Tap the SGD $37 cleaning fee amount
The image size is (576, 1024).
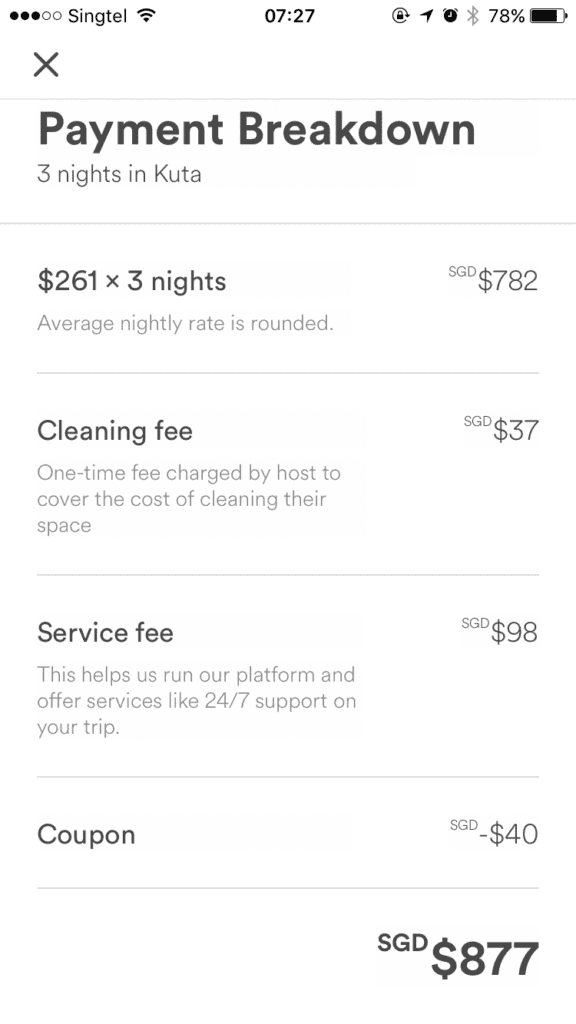tap(501, 429)
